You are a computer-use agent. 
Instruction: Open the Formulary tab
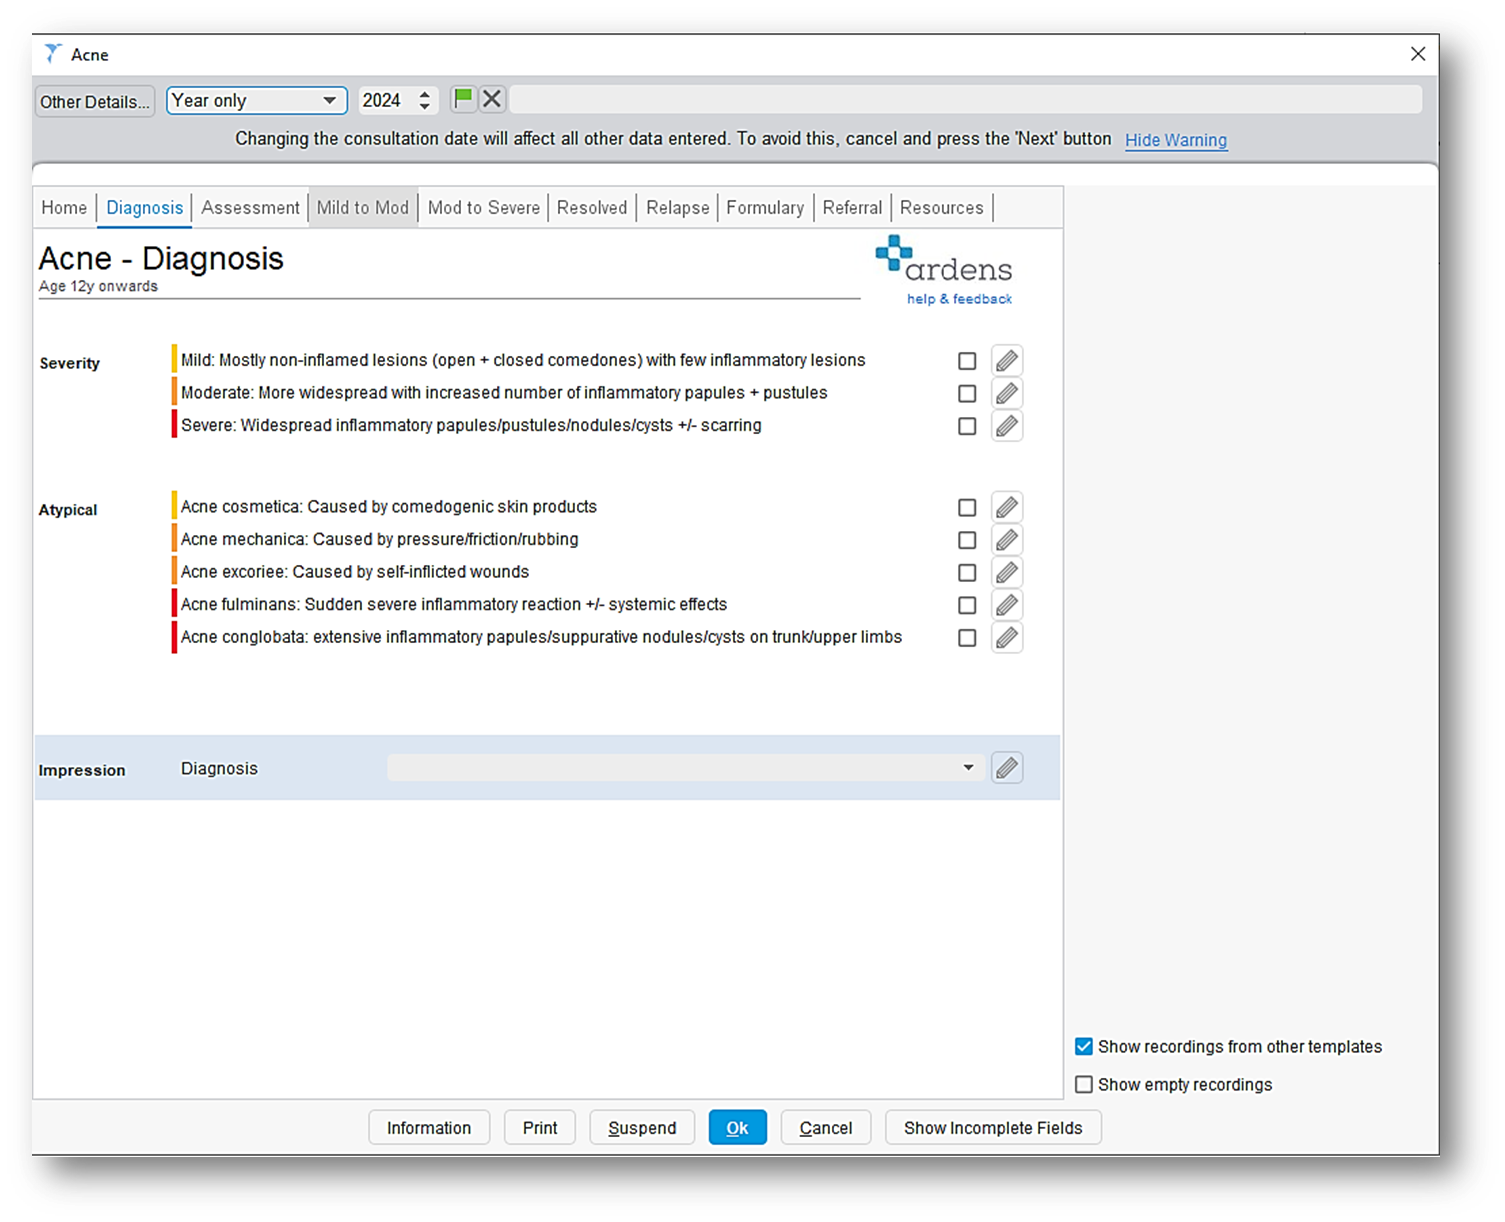[x=765, y=207]
